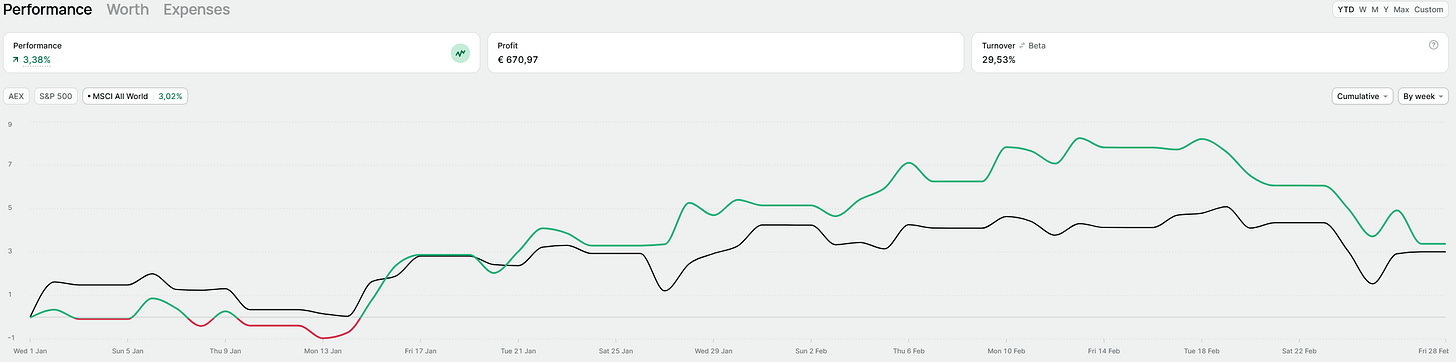
Task: Click the Mon 13 Jan axis label
Action: [x=324, y=351]
